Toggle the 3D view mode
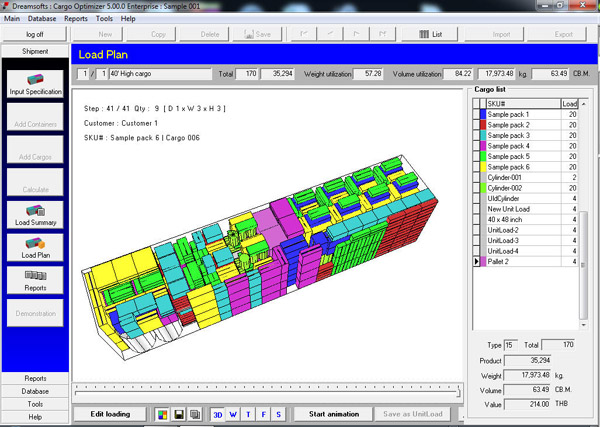This screenshot has height=427, width=600. 218,414
